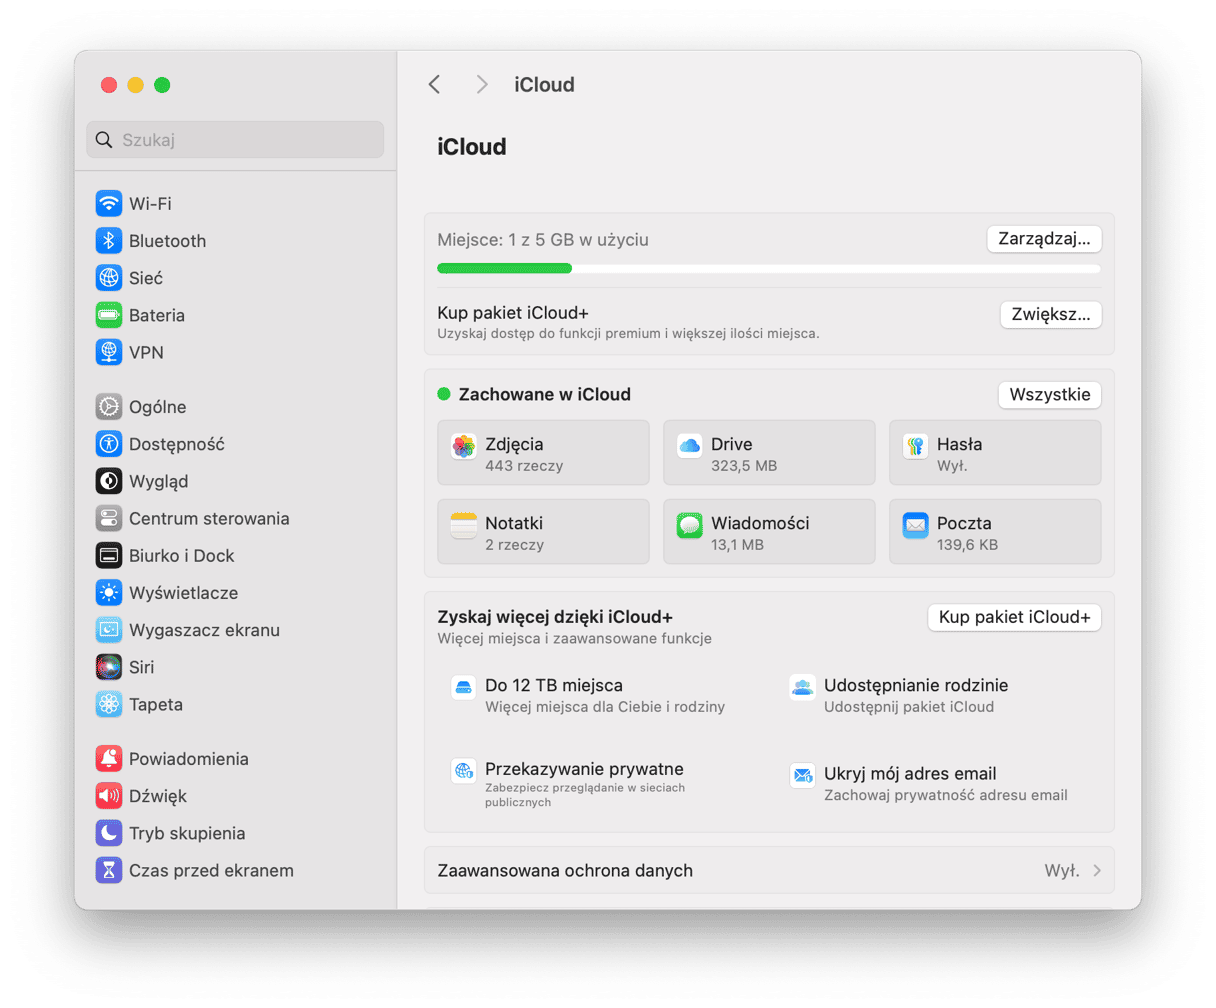
Task: Click the Zwiększ... button
Action: [x=1051, y=314]
